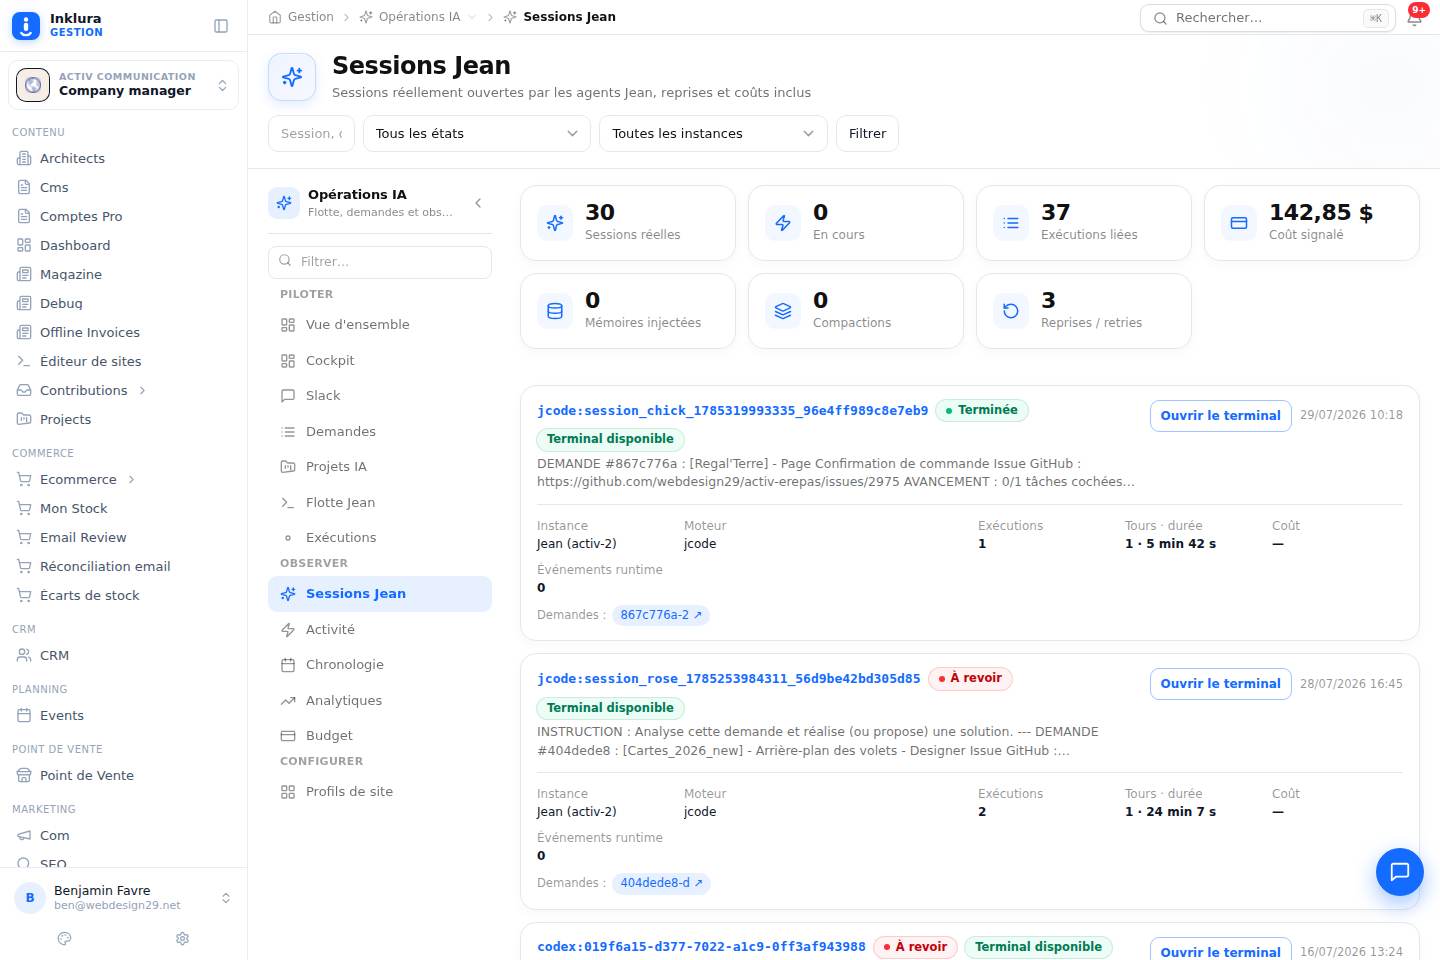
Task: Open the Toutes les instances dropdown
Action: click(713, 133)
